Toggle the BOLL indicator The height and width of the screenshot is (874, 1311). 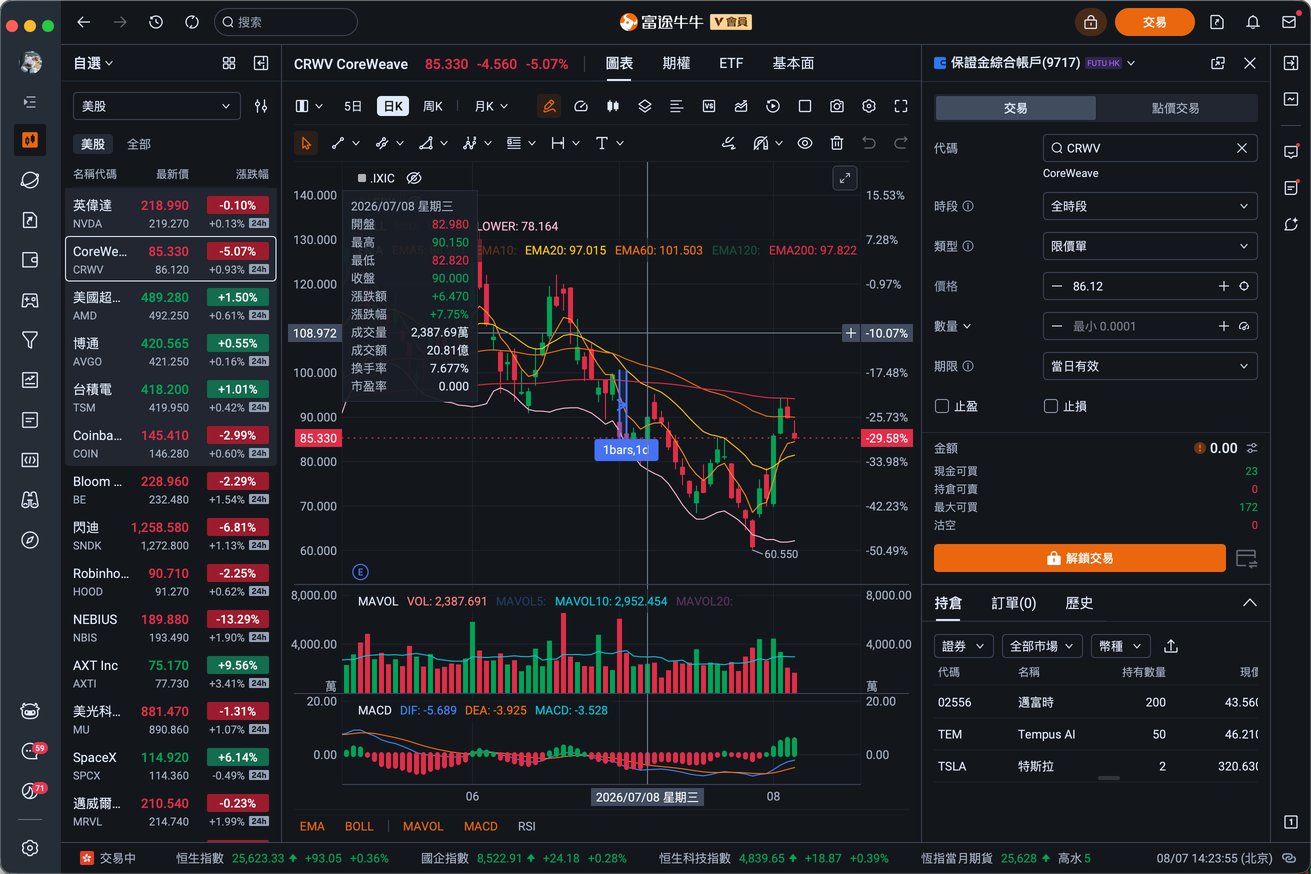[x=359, y=826]
